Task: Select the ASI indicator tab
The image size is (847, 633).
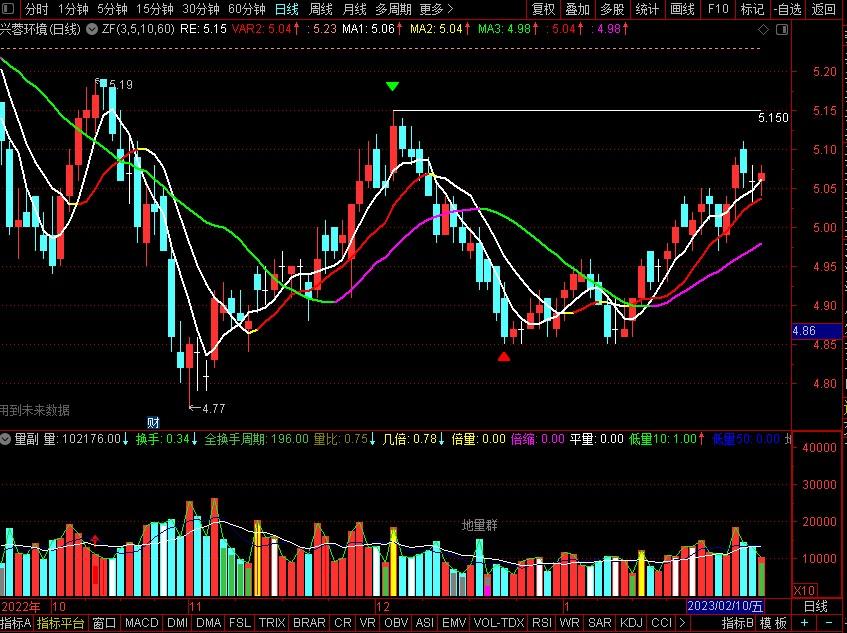Action: click(425, 623)
